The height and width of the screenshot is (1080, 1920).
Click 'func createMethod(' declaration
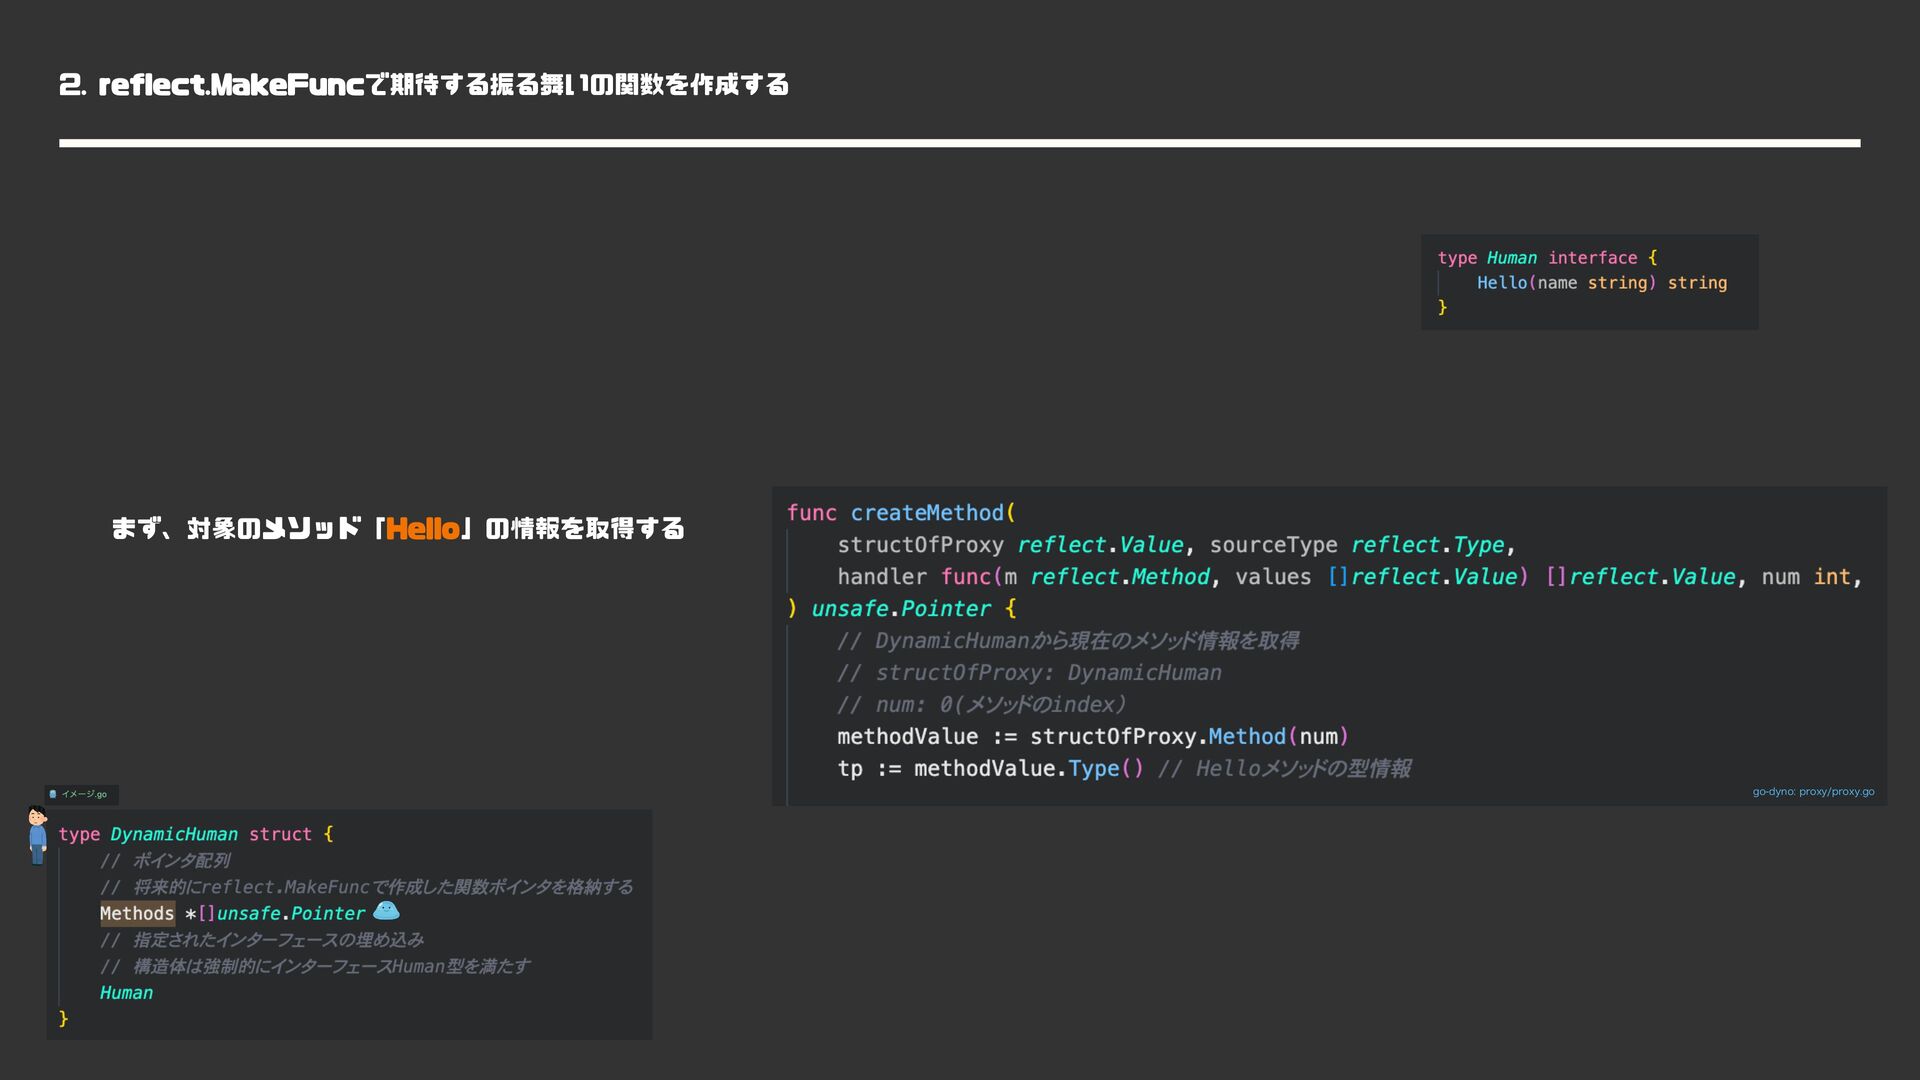coord(901,513)
